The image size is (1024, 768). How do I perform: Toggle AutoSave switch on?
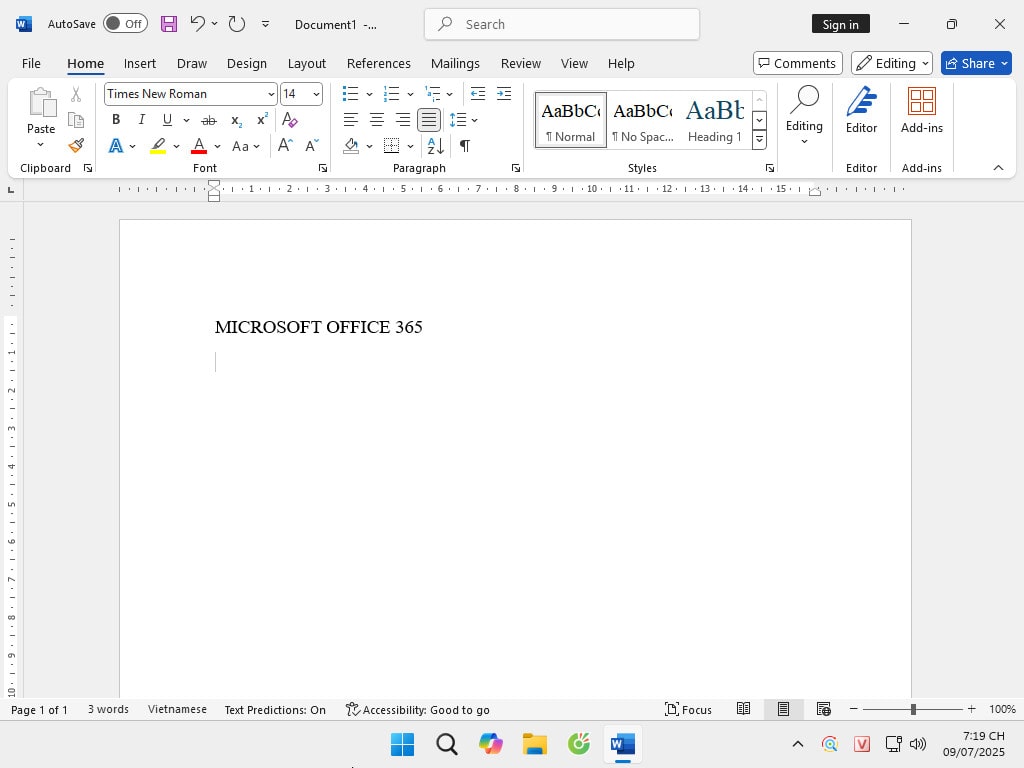pos(125,24)
